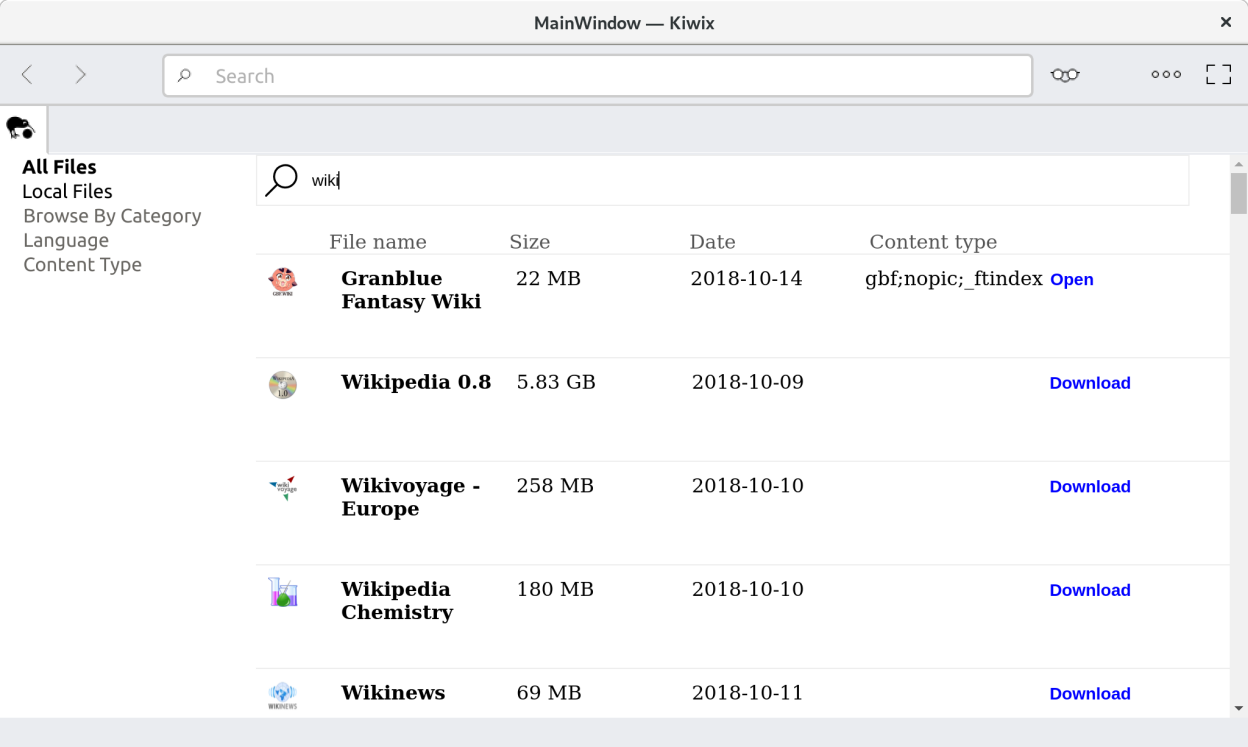Viewport: 1248px width, 747px height.
Task: Click the forward navigation arrow
Action: (x=81, y=75)
